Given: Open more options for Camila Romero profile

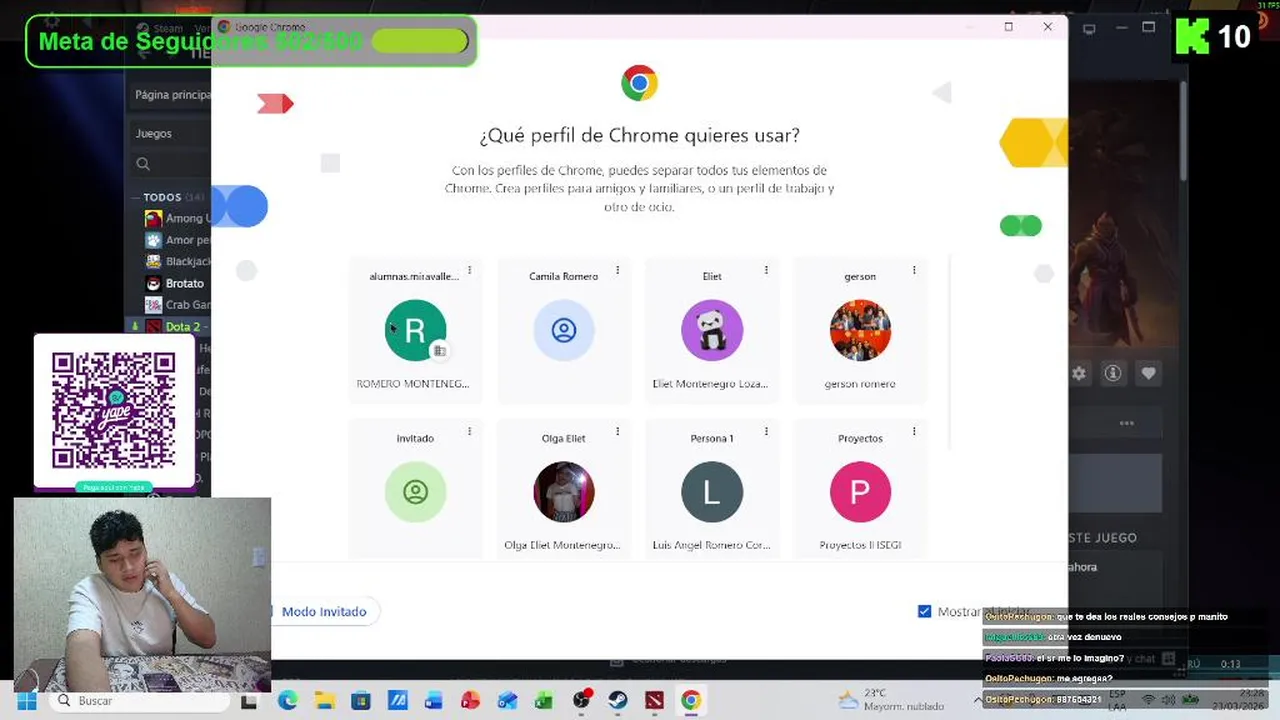Looking at the screenshot, I should pyautogui.click(x=617, y=270).
